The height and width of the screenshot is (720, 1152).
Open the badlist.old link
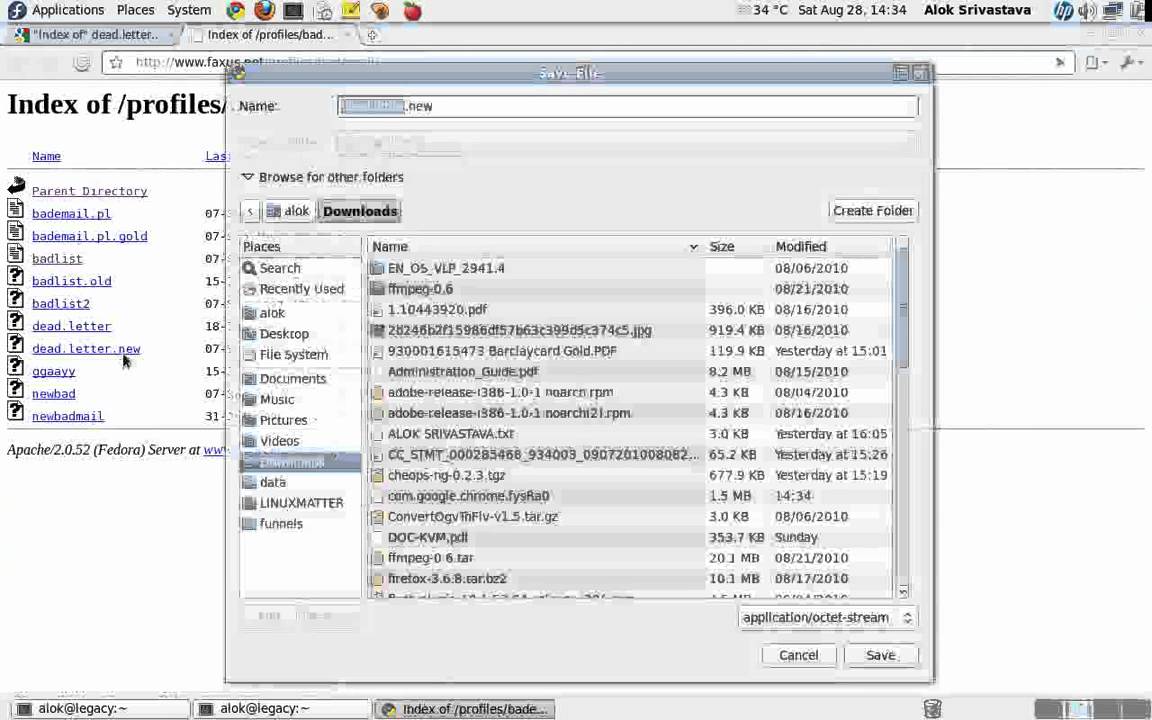point(71,281)
